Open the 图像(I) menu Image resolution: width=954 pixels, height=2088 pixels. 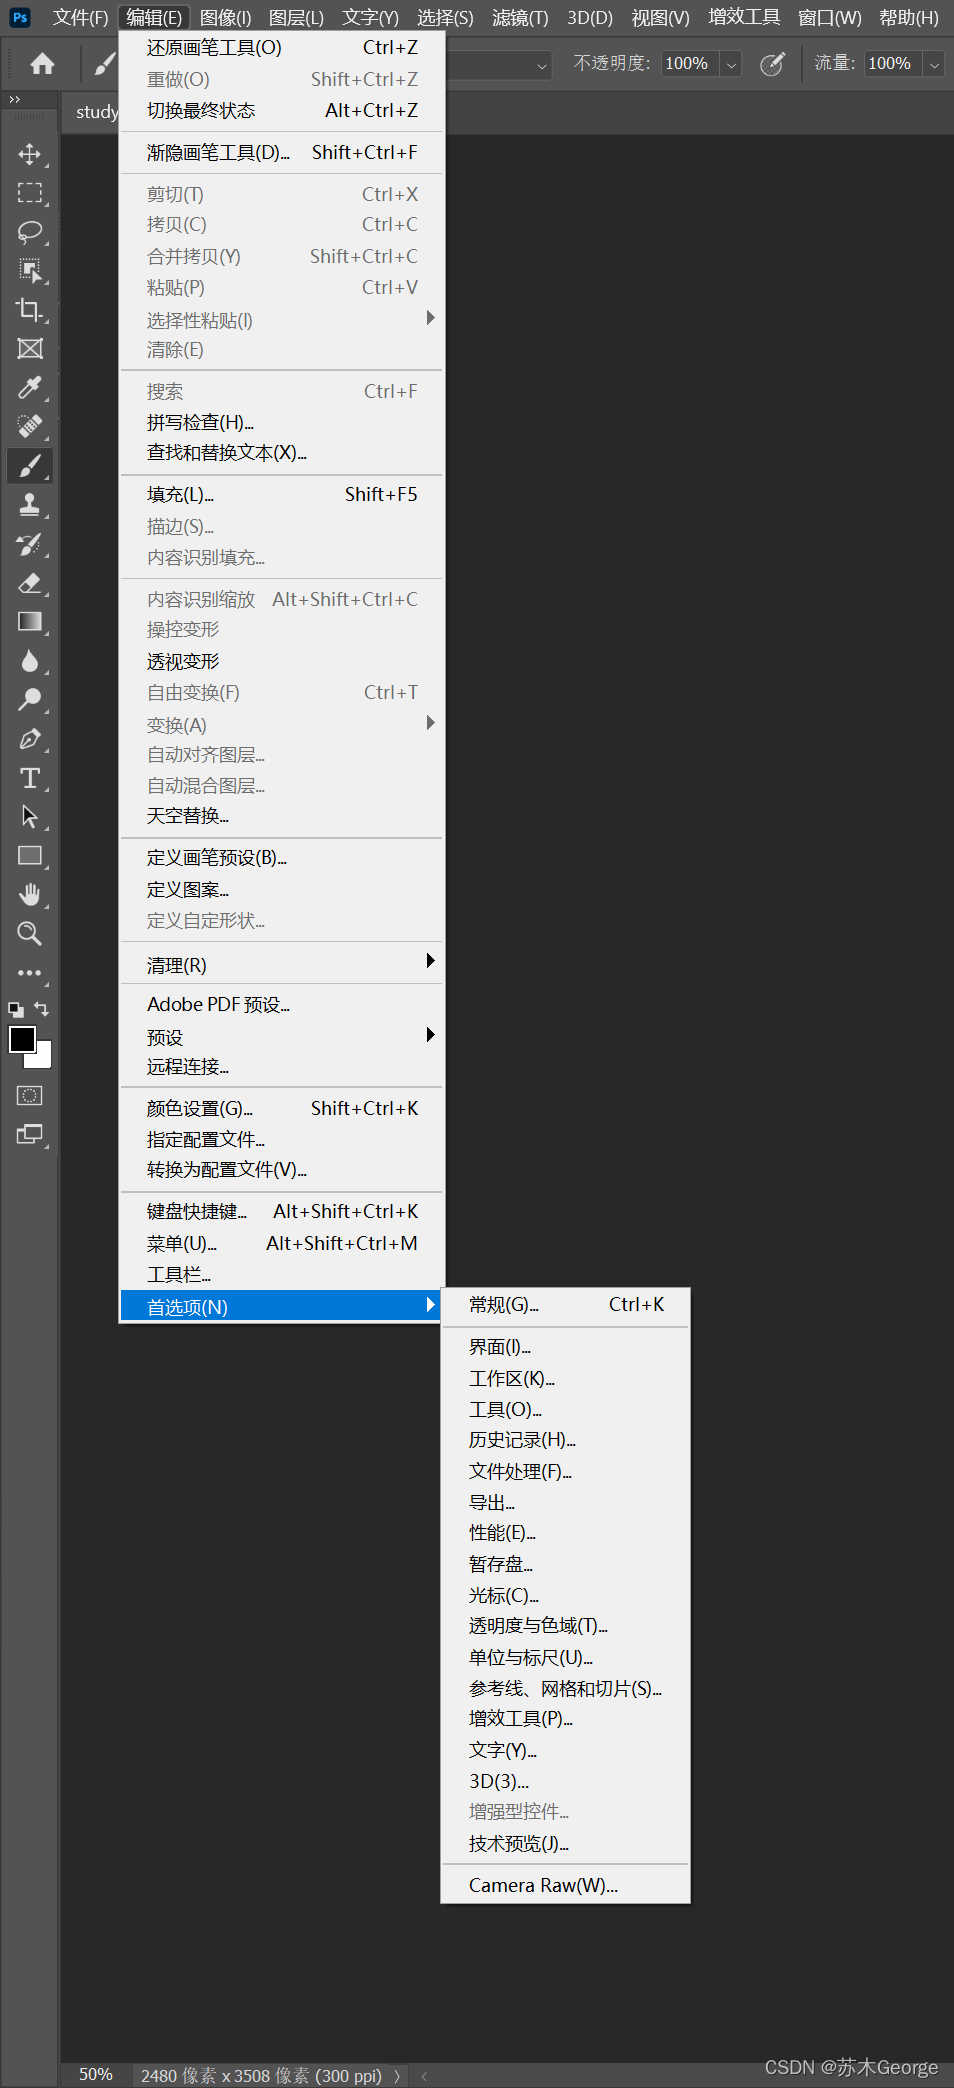coord(225,18)
